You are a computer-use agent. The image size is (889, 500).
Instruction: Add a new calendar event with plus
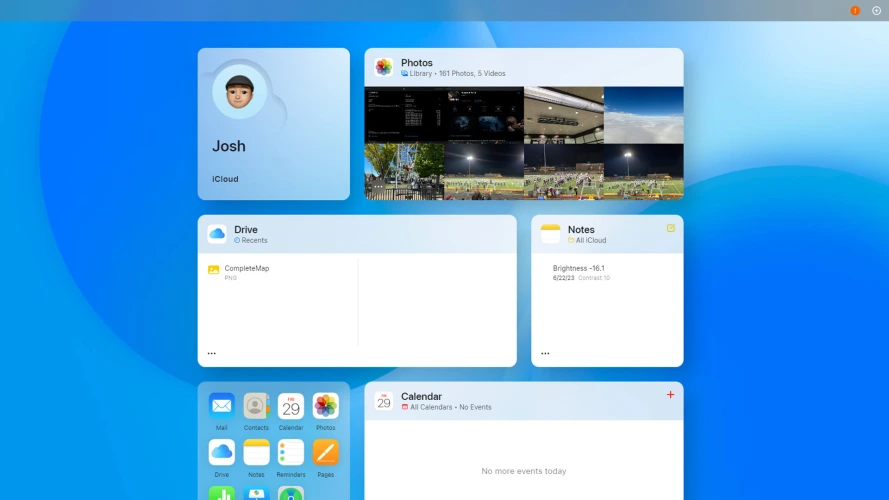tap(670, 395)
